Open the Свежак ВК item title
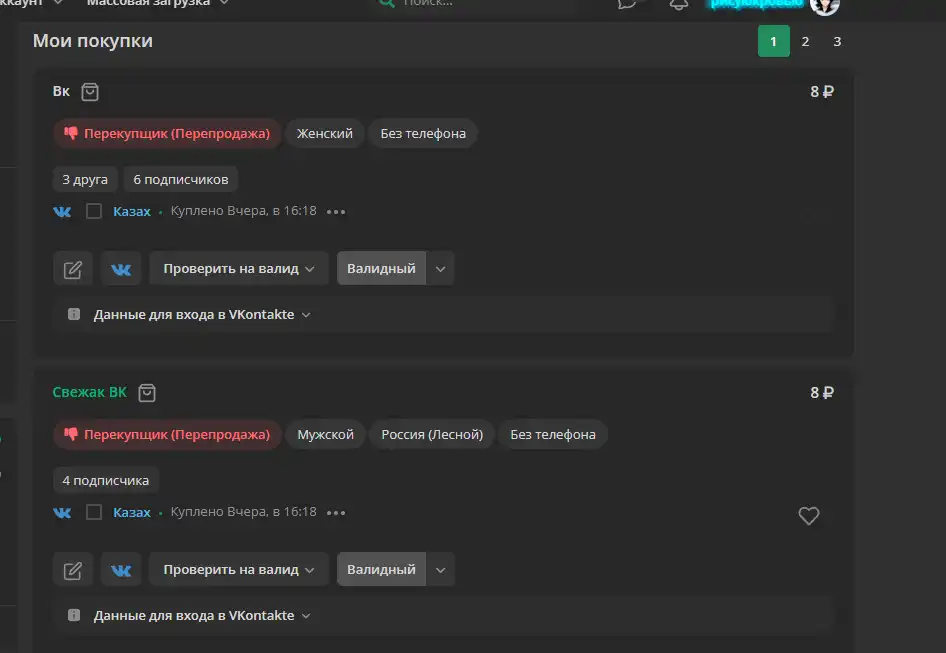Image resolution: width=946 pixels, height=653 pixels. tap(90, 392)
